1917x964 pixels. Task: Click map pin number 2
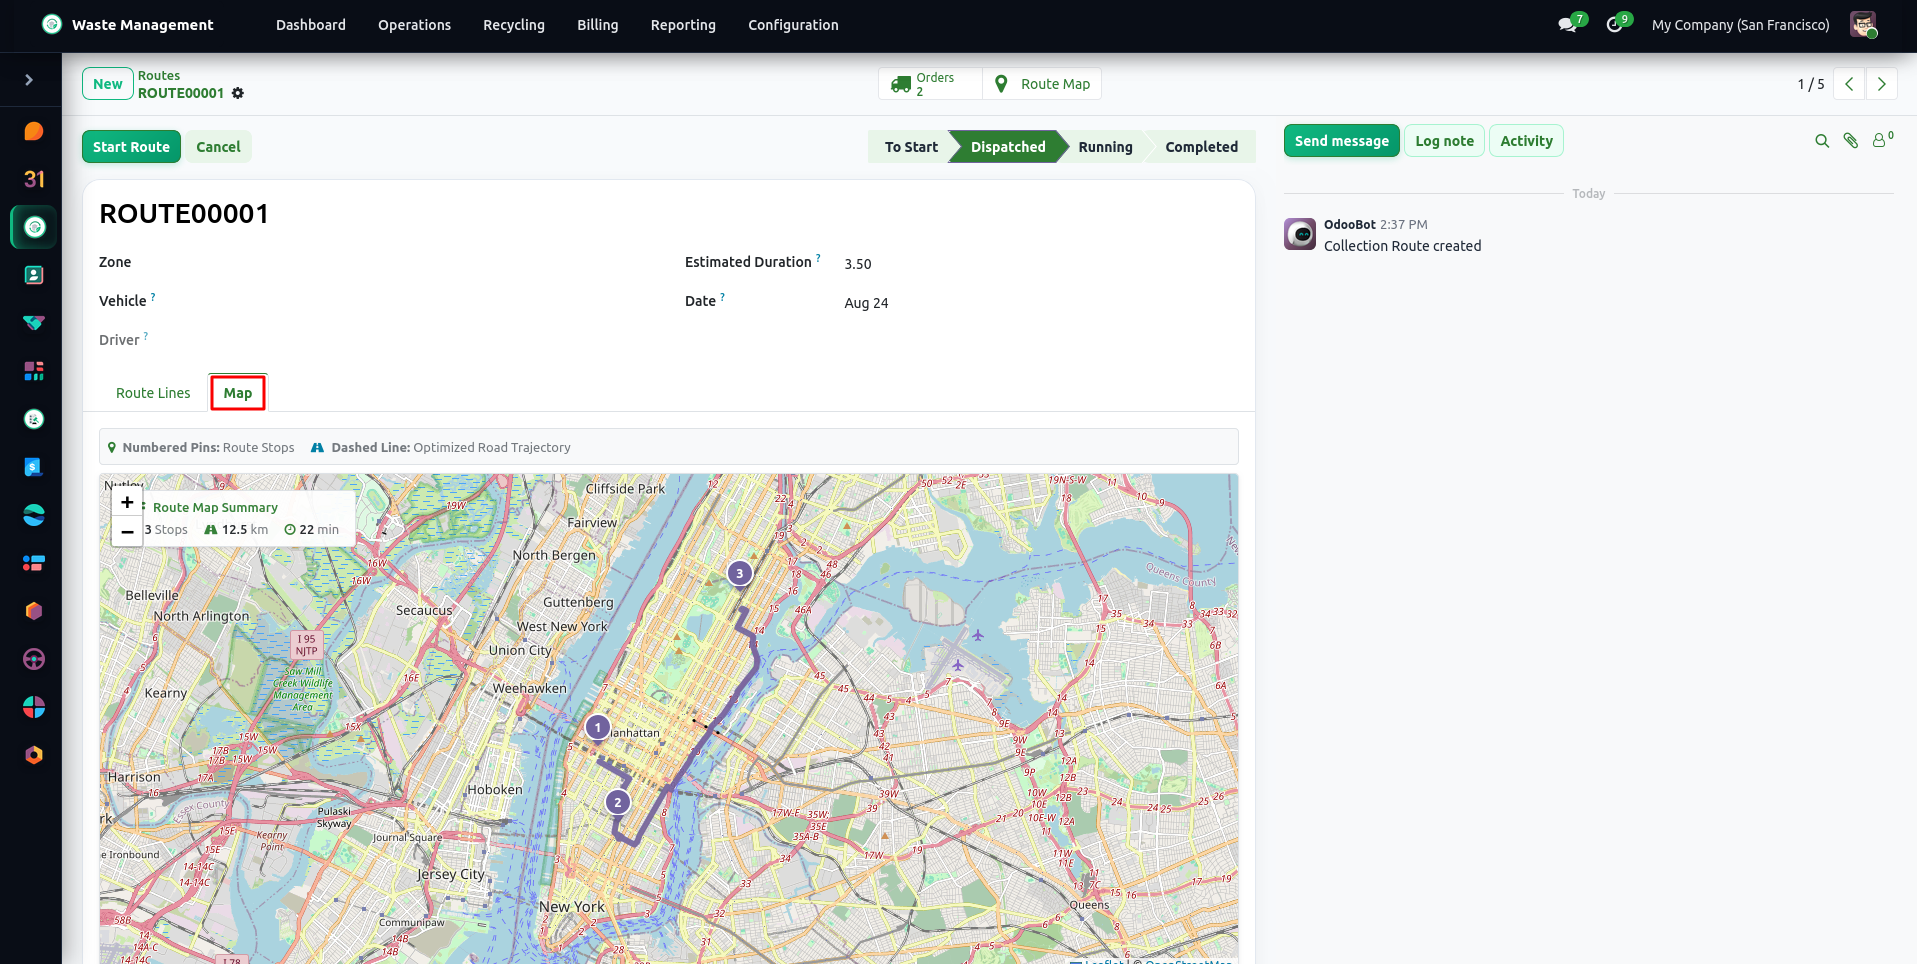click(618, 802)
